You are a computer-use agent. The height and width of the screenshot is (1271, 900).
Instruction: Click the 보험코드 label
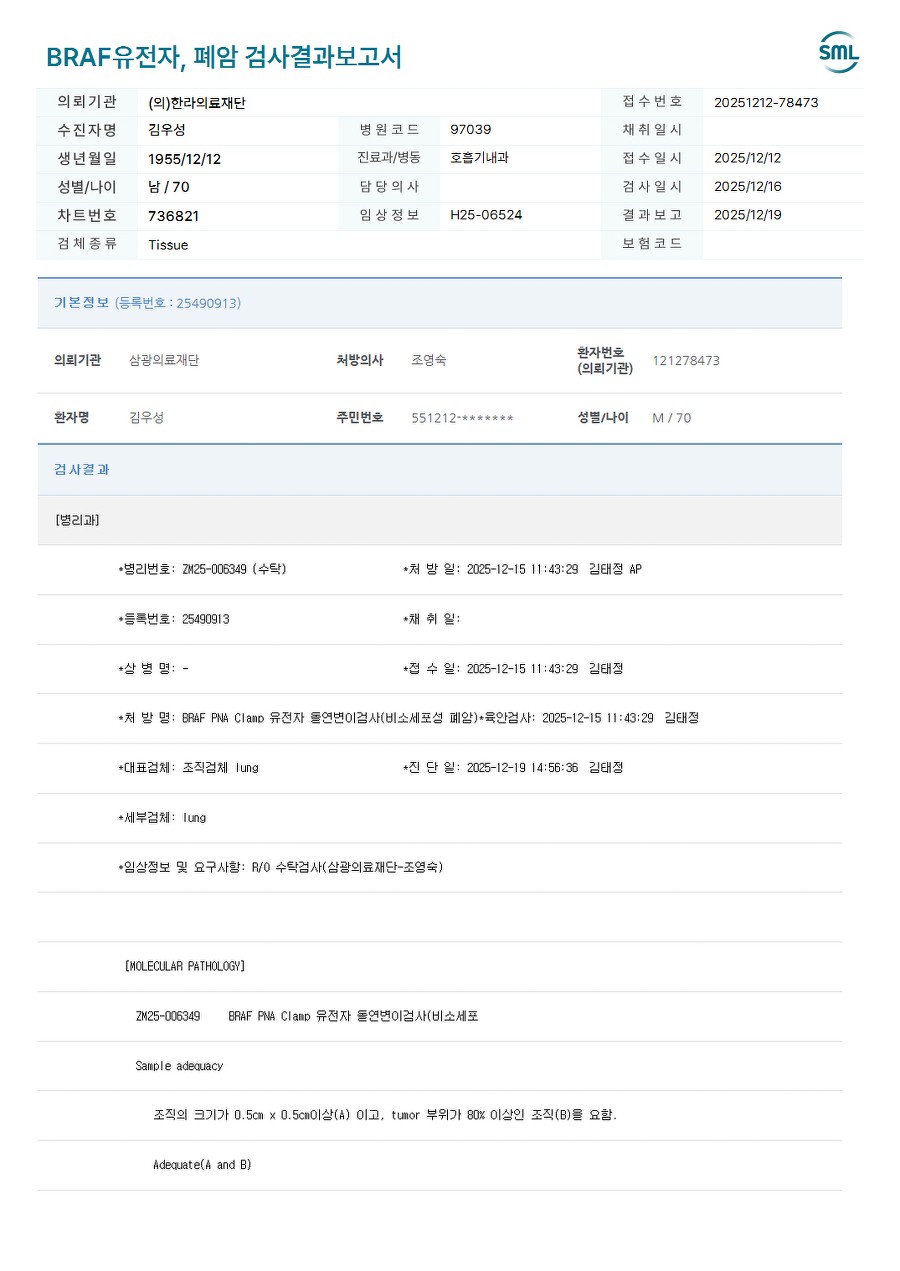[652, 244]
